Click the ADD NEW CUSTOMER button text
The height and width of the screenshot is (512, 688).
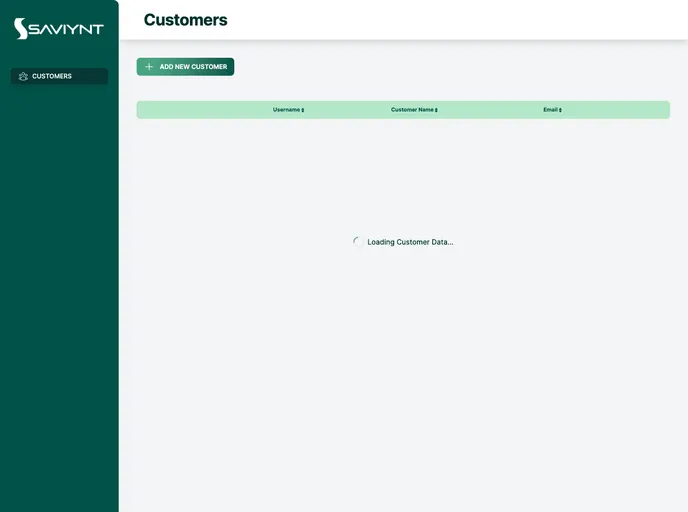click(193, 67)
